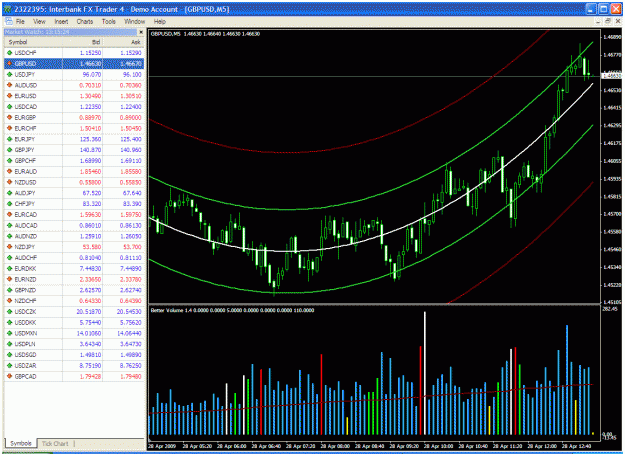Switch to the Symbols tab
Image resolution: width=625 pixels, height=454 pixels.
(21, 443)
